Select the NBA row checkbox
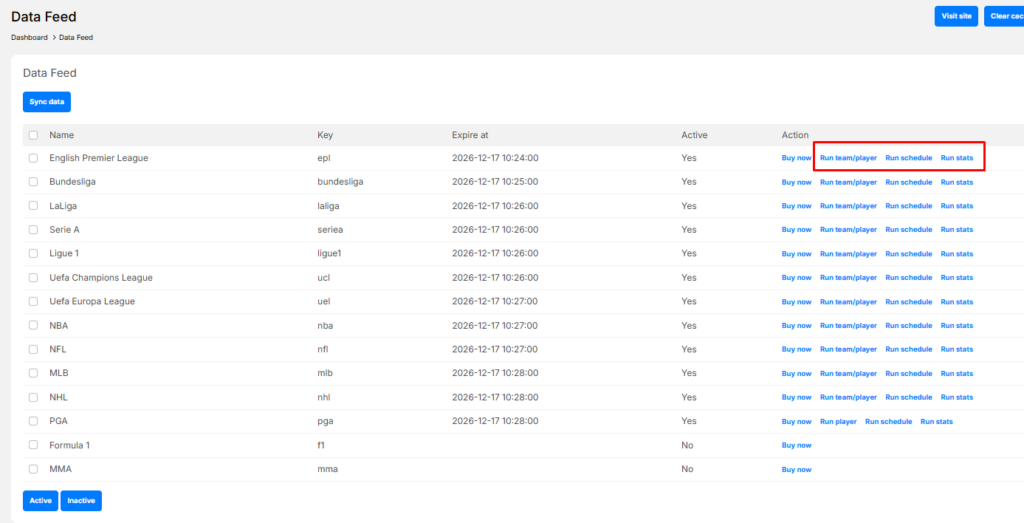 coord(33,325)
